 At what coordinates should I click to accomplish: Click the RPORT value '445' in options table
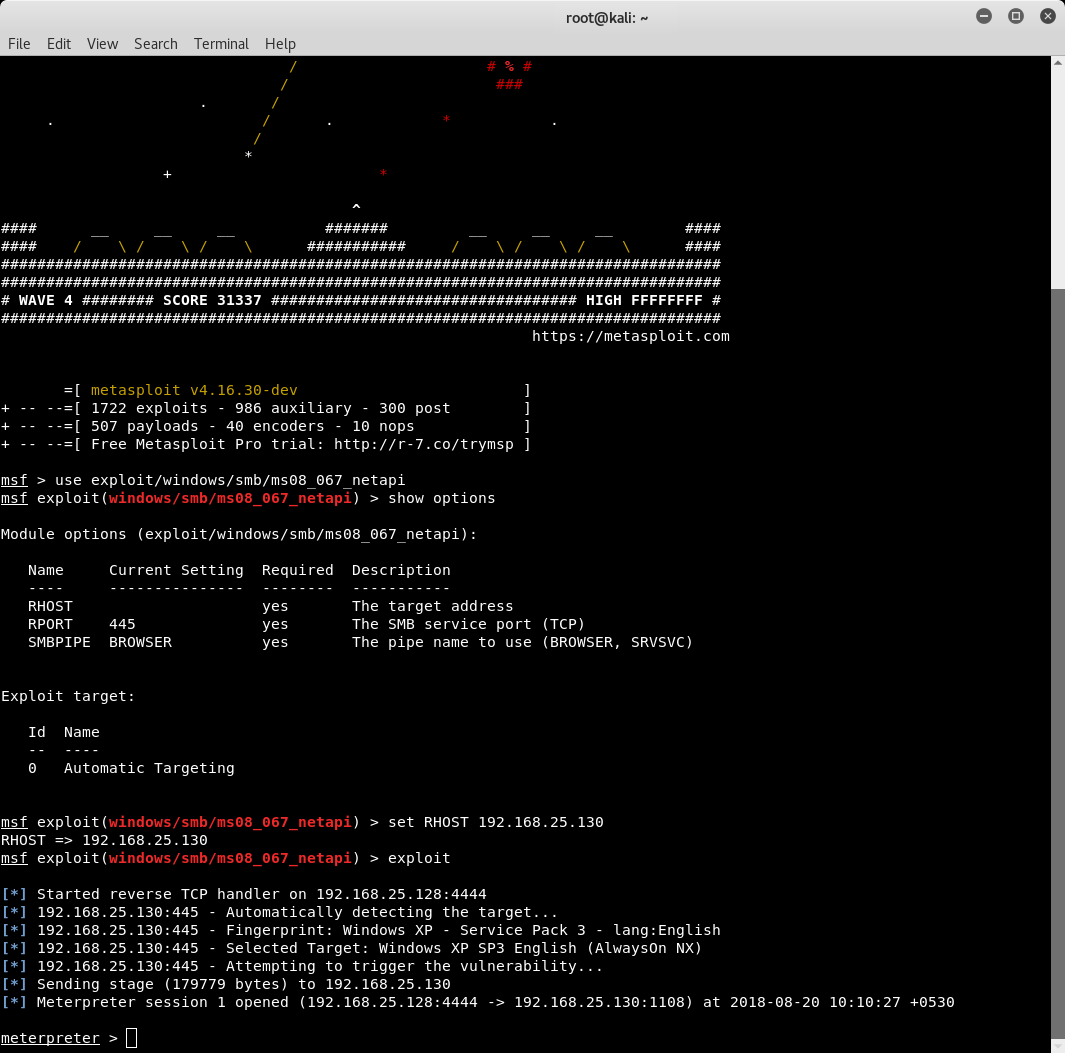[122, 624]
